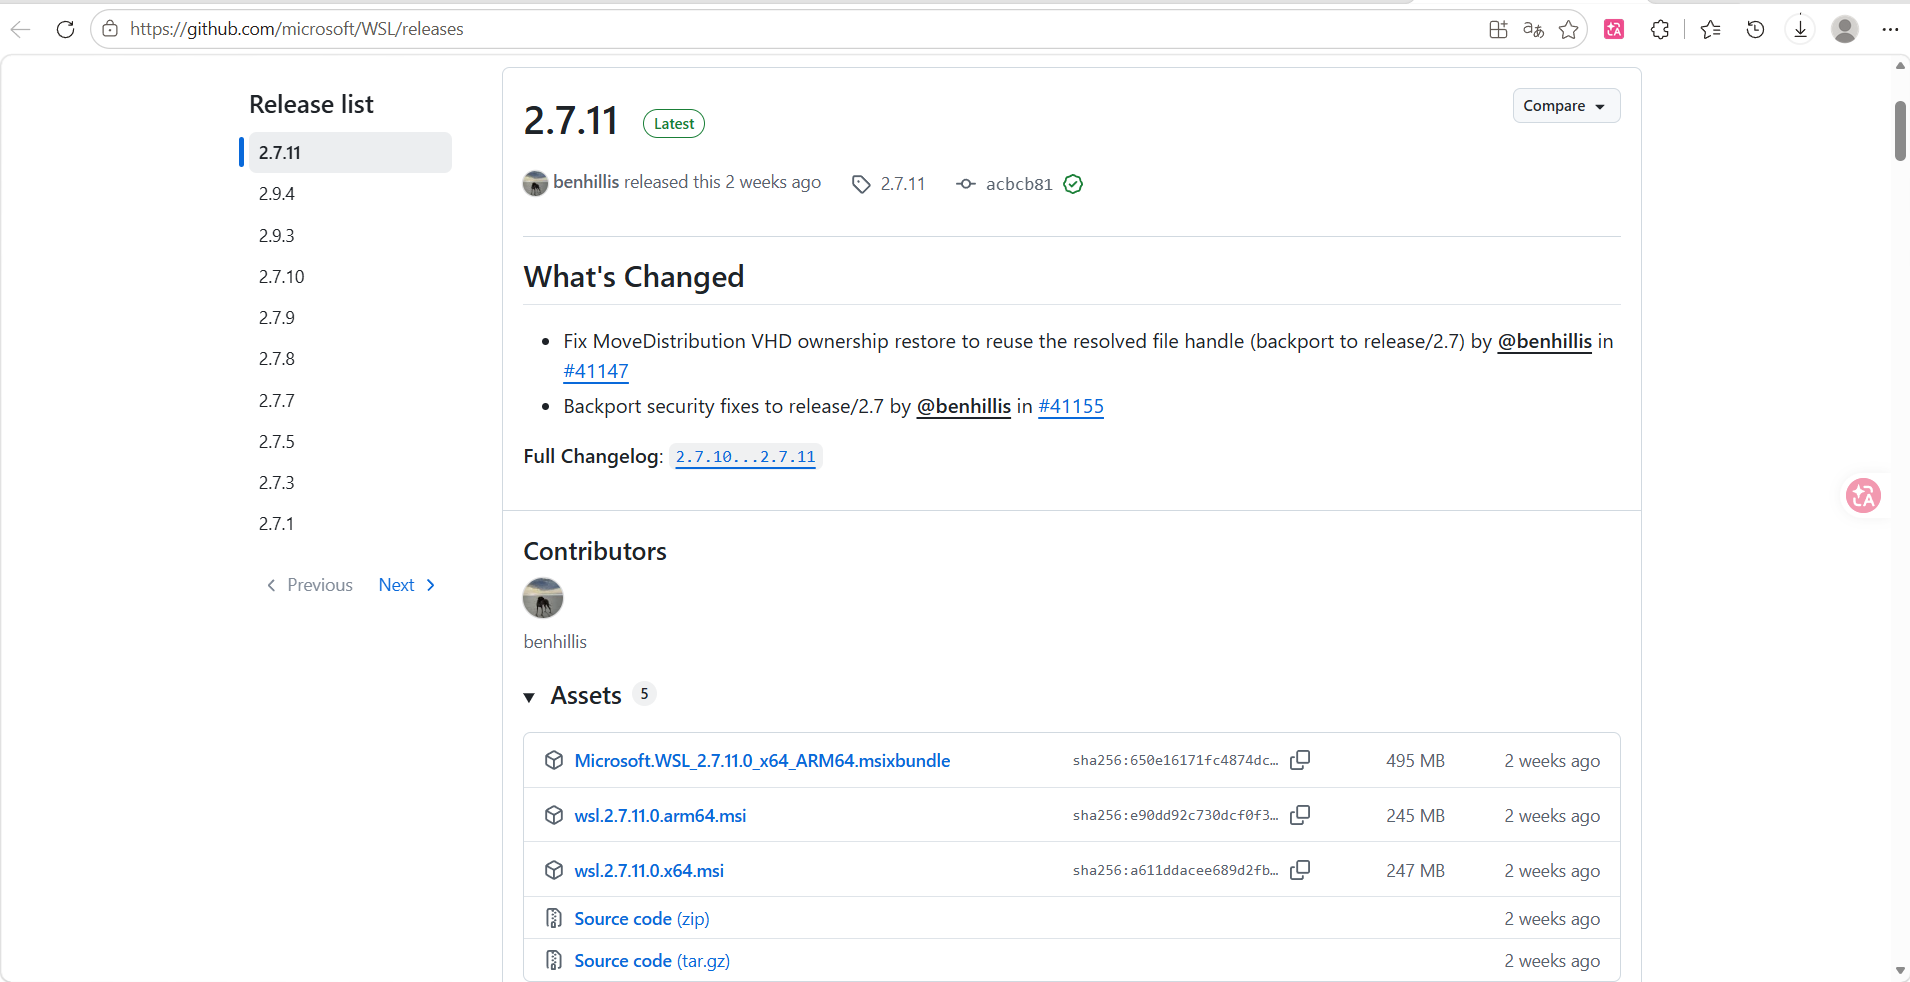Reload the page with refresh icon
This screenshot has height=982, width=1910.
tap(66, 29)
